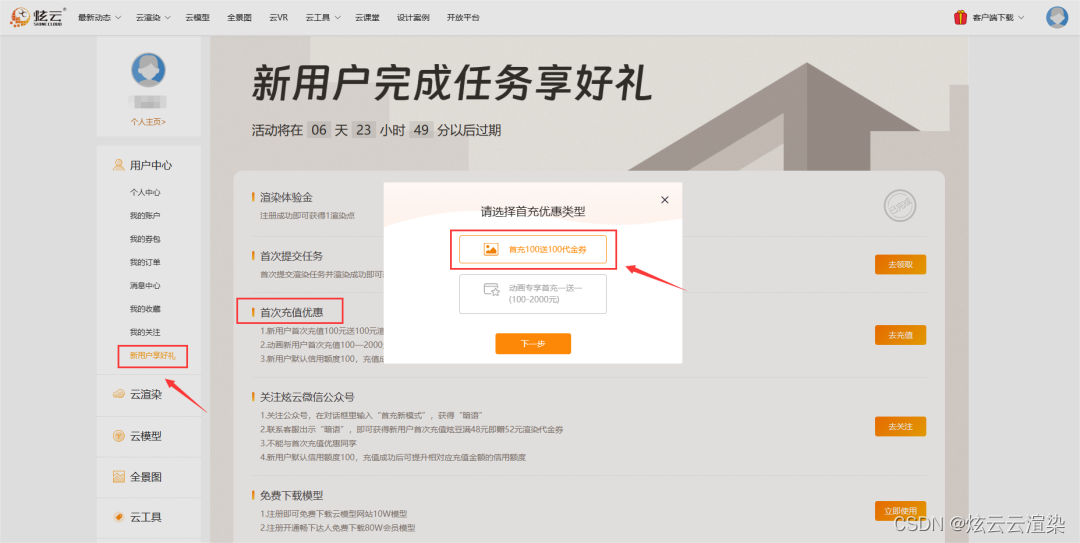Click the 去领取 button
This screenshot has width=1080, height=543.
point(900,265)
